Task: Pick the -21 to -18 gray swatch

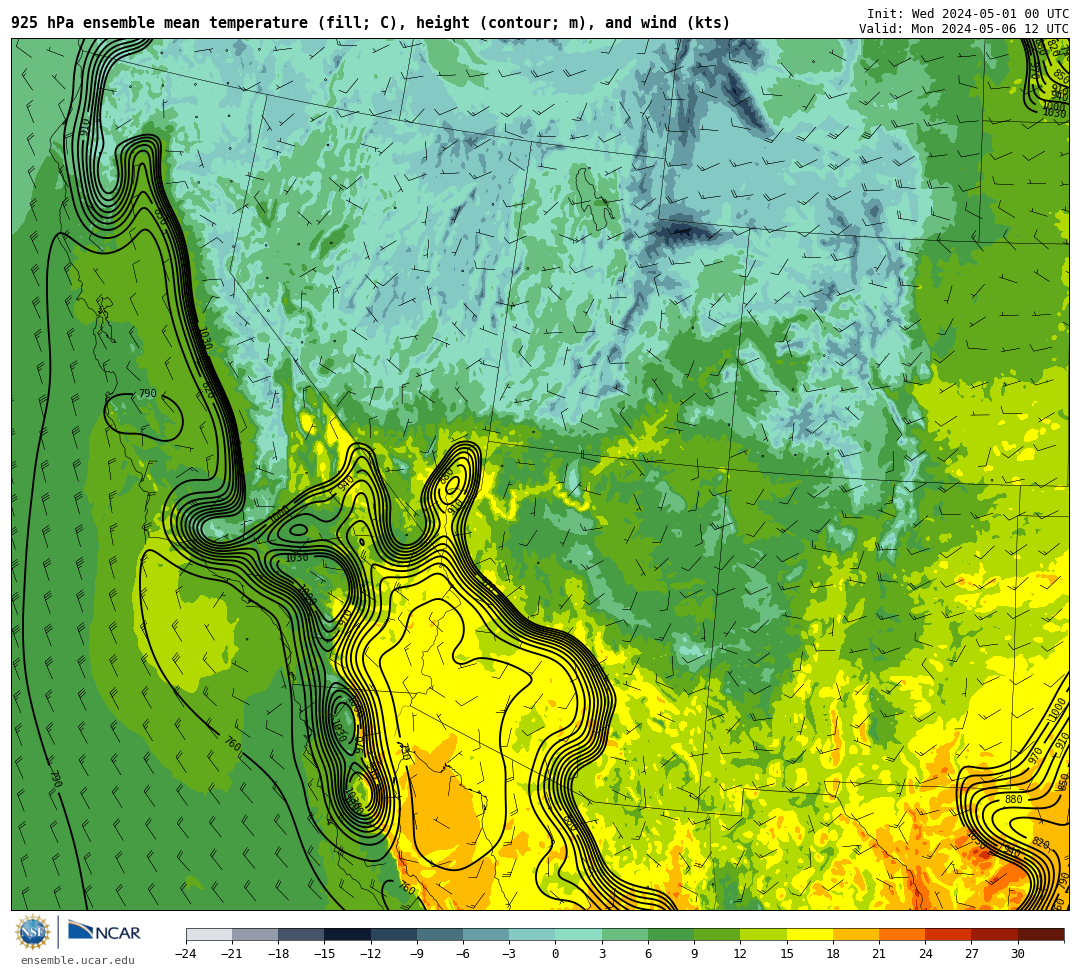Action: [x=256, y=934]
